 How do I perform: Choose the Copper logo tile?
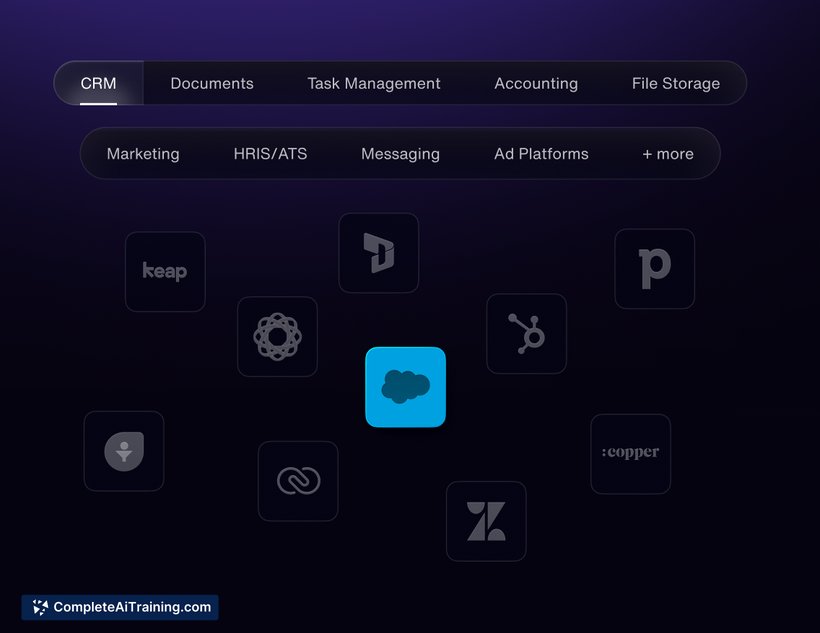point(631,454)
